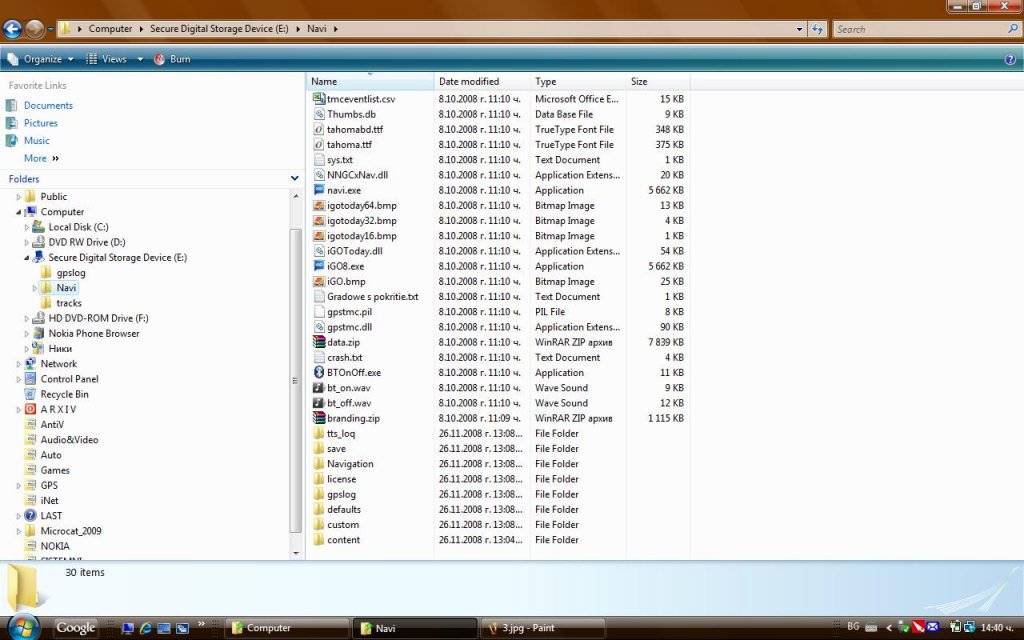This screenshot has width=1024, height=640.
Task: Click the bt_on.wav sound file icon
Action: (x=319, y=388)
